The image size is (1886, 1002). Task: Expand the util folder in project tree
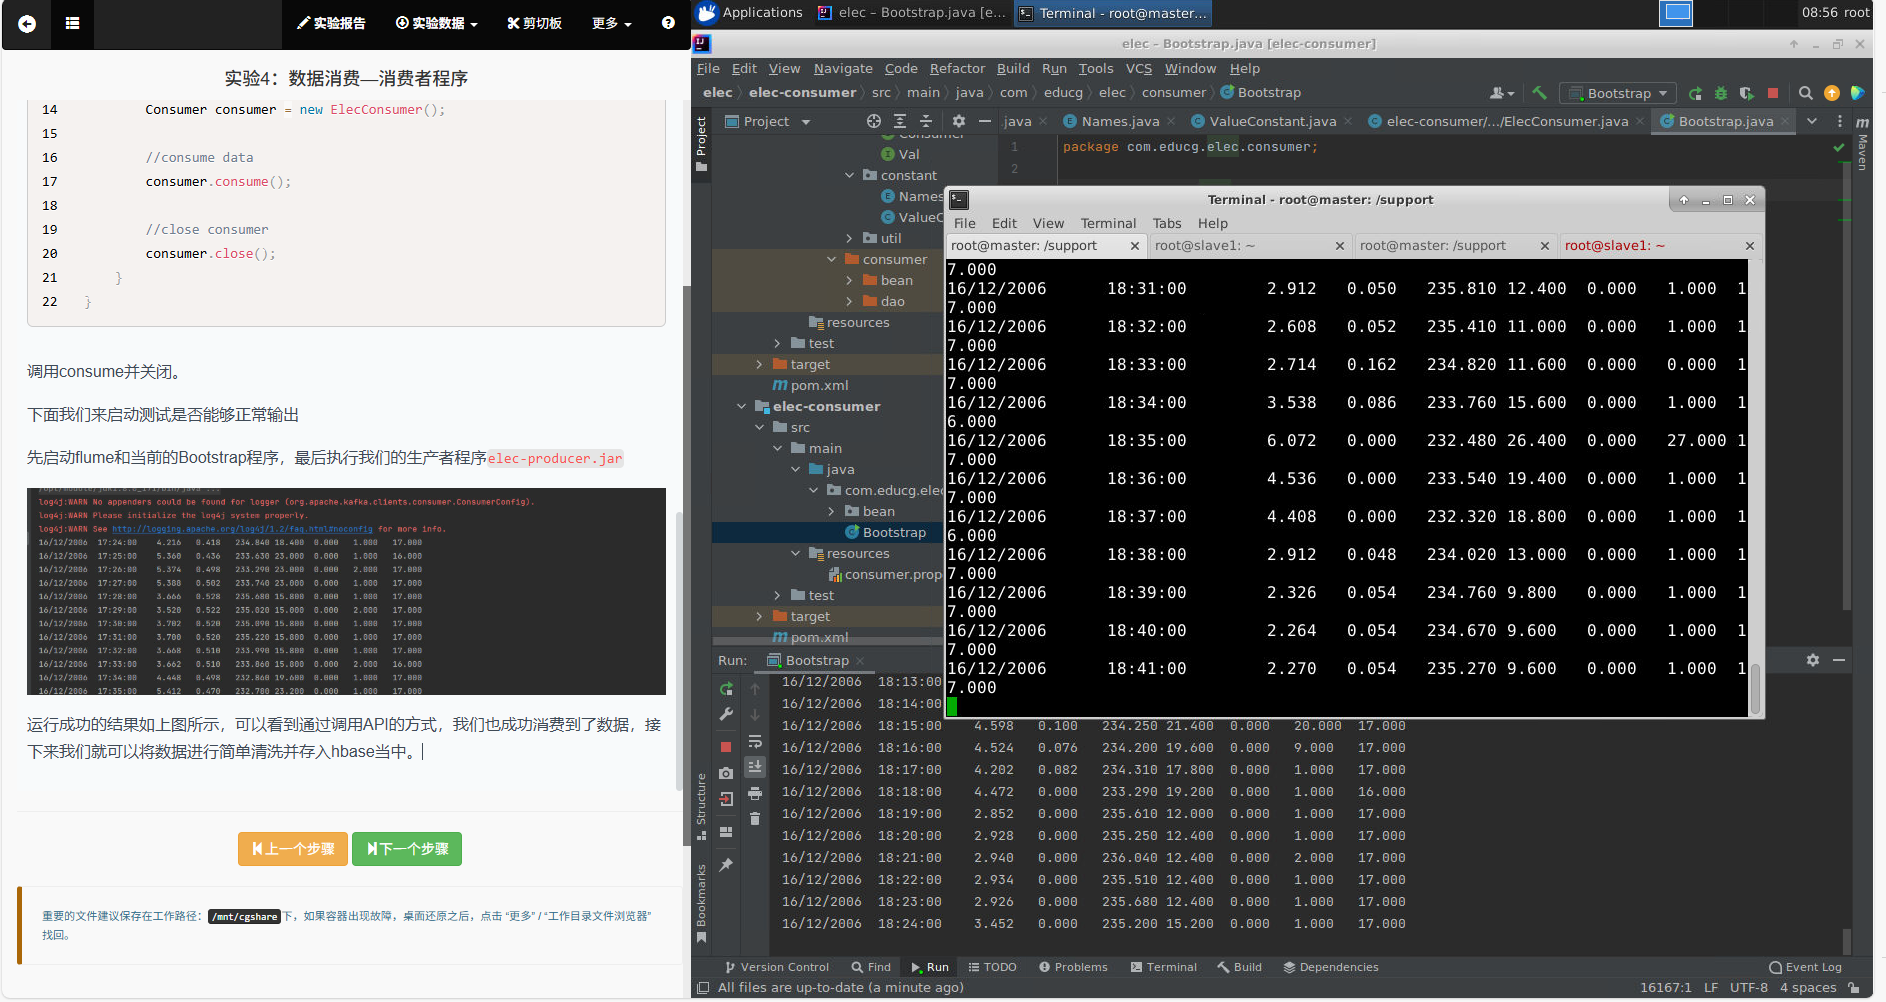pos(850,238)
